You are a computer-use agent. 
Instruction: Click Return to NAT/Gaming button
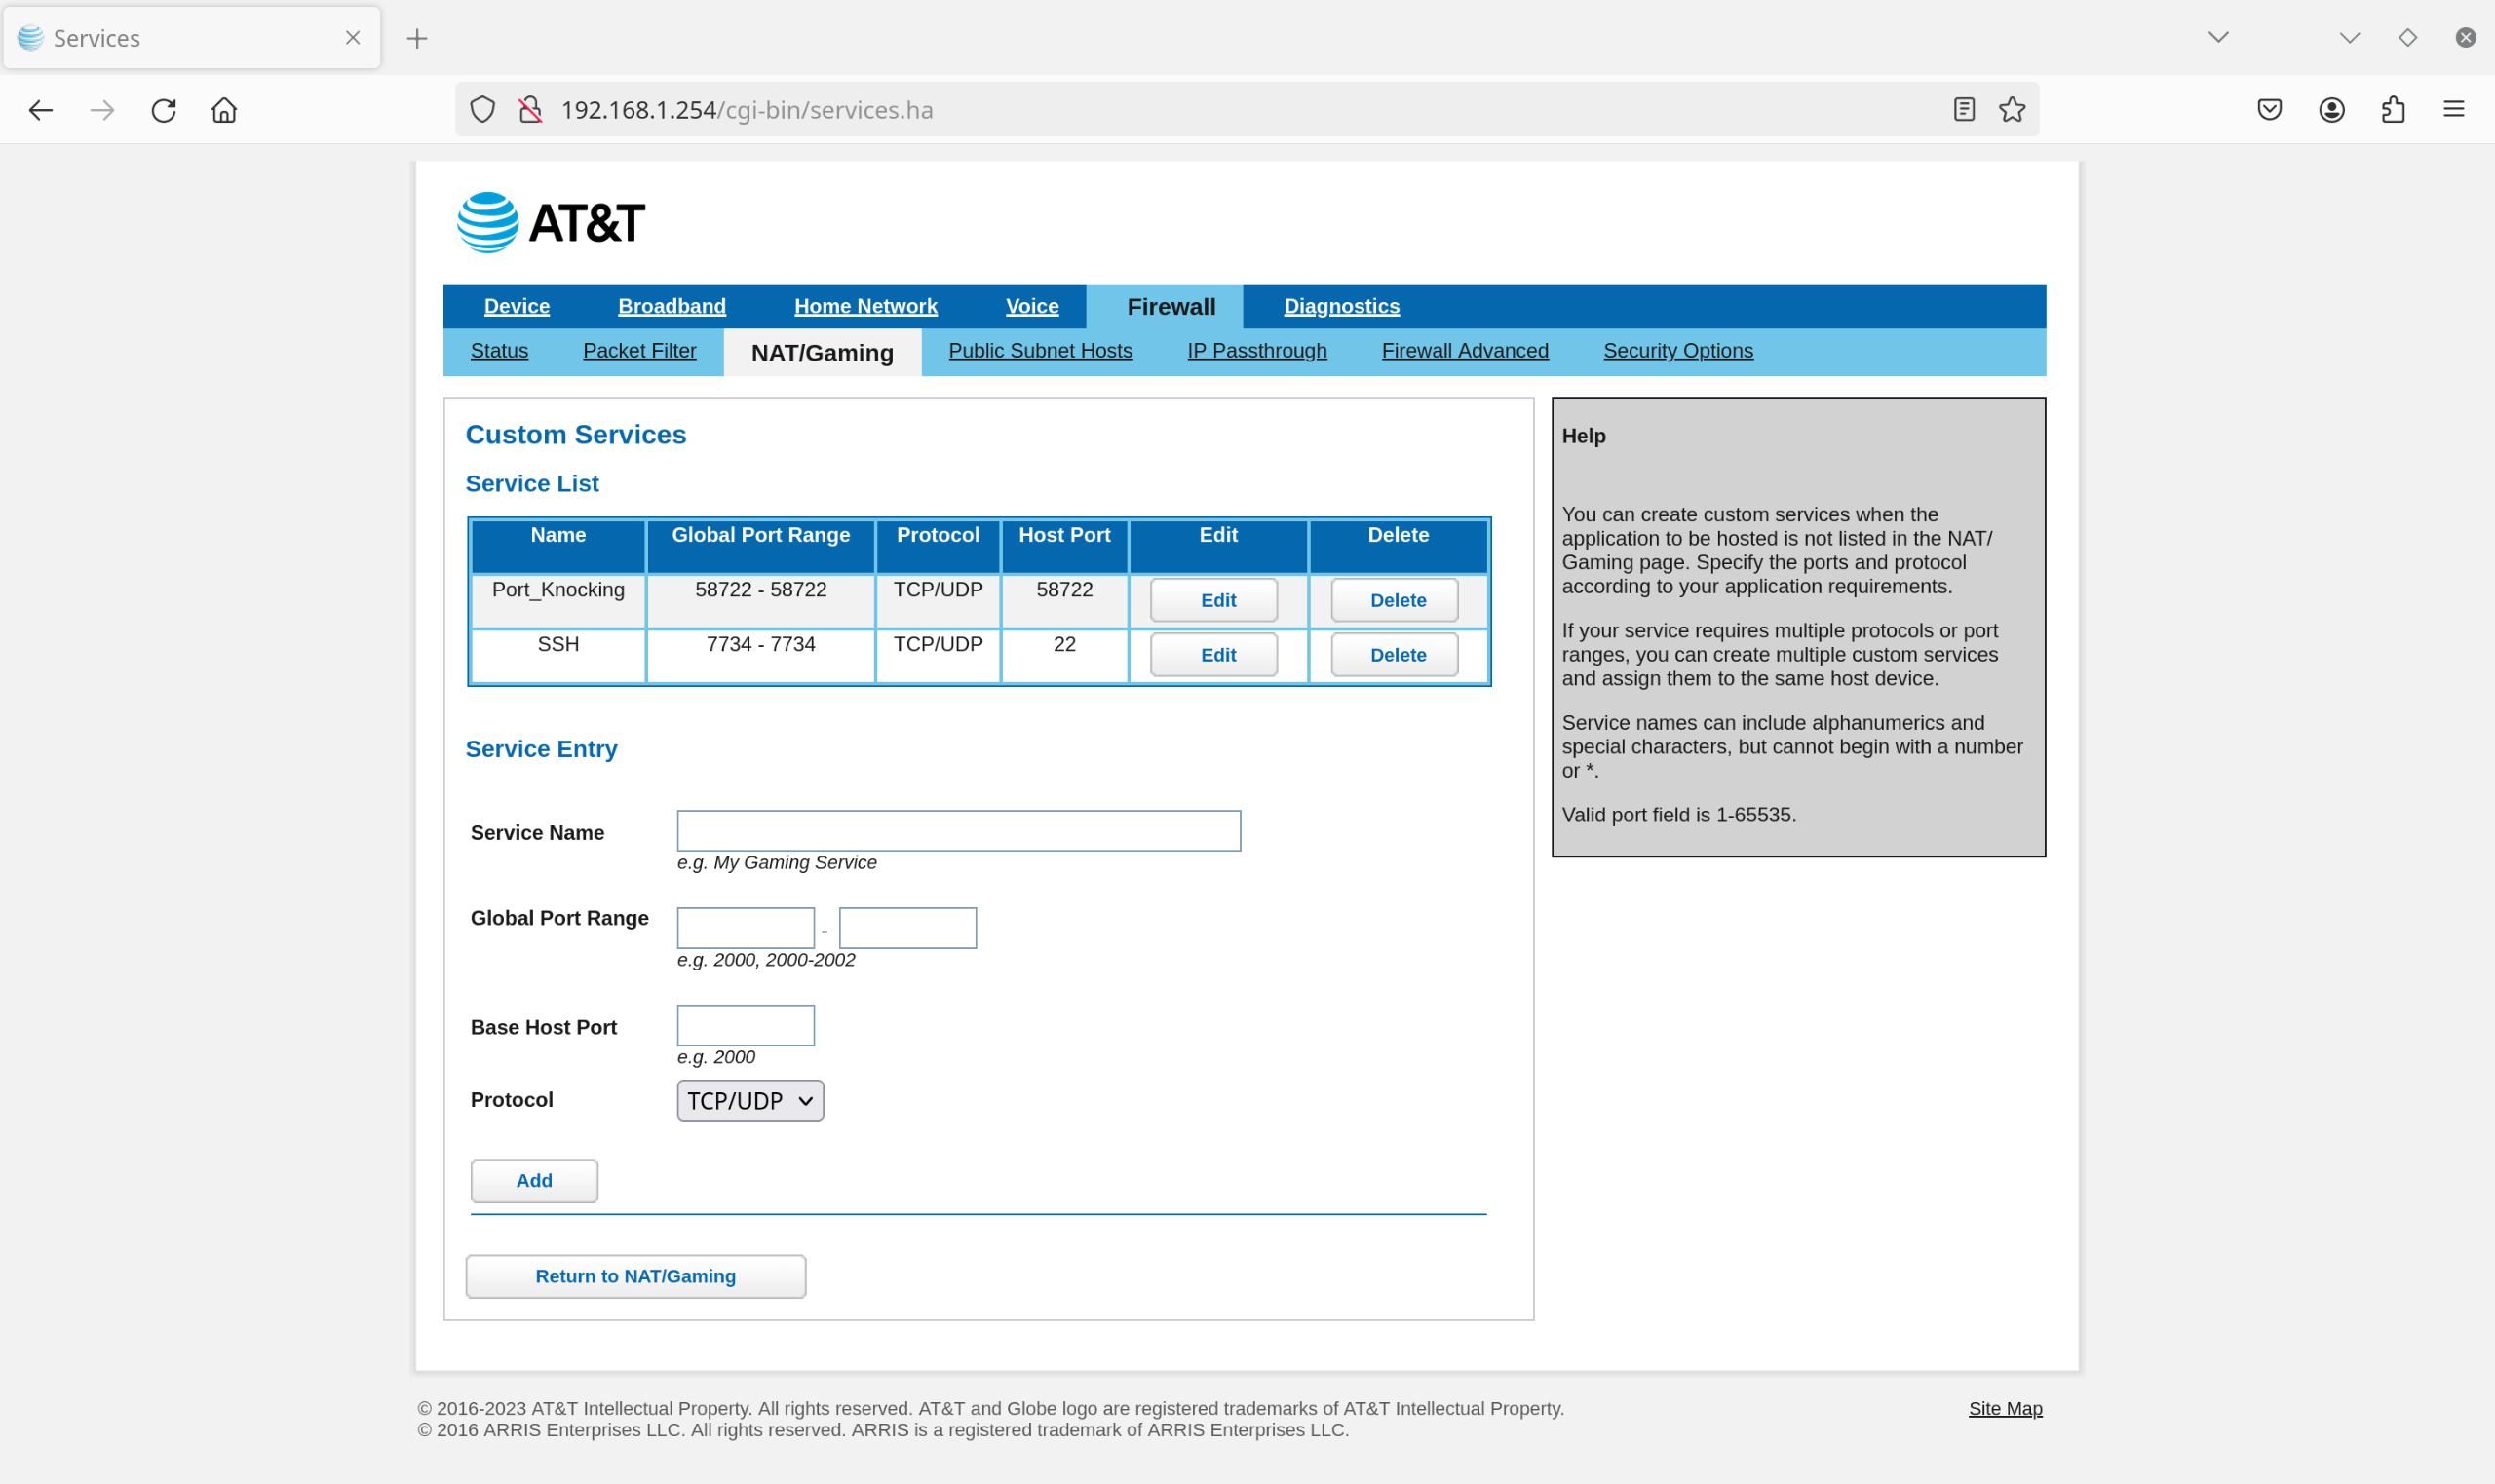(x=636, y=1277)
